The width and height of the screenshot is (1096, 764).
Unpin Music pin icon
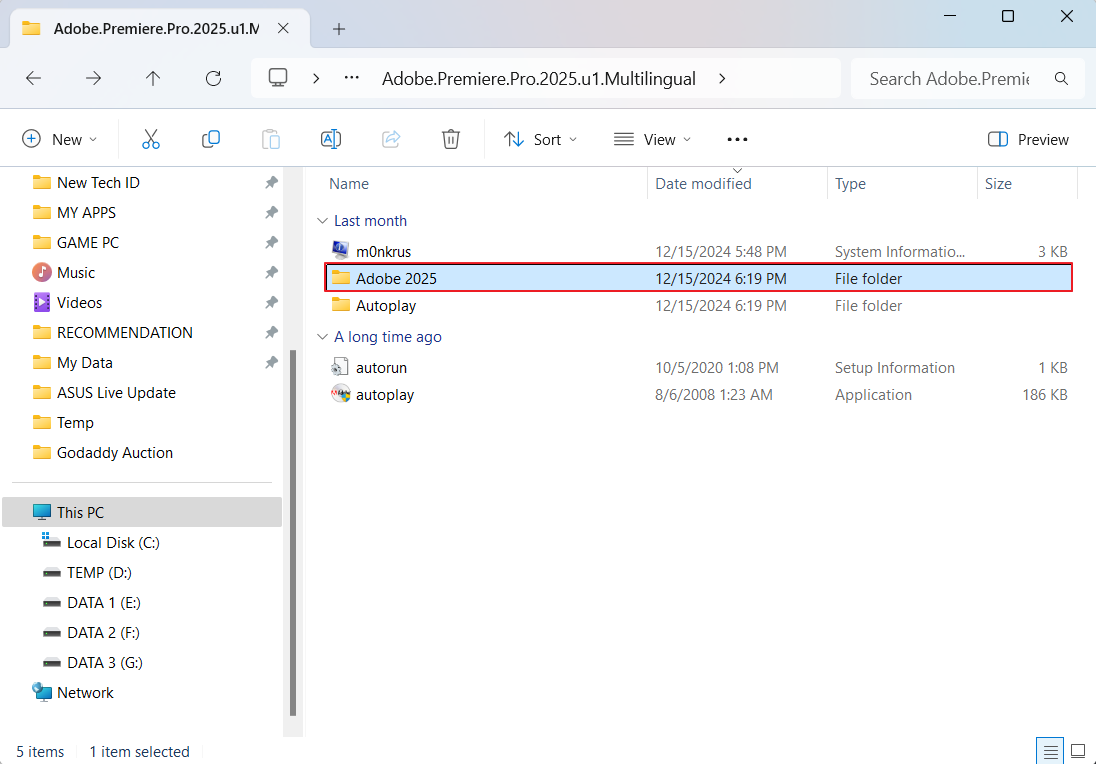[x=271, y=273]
